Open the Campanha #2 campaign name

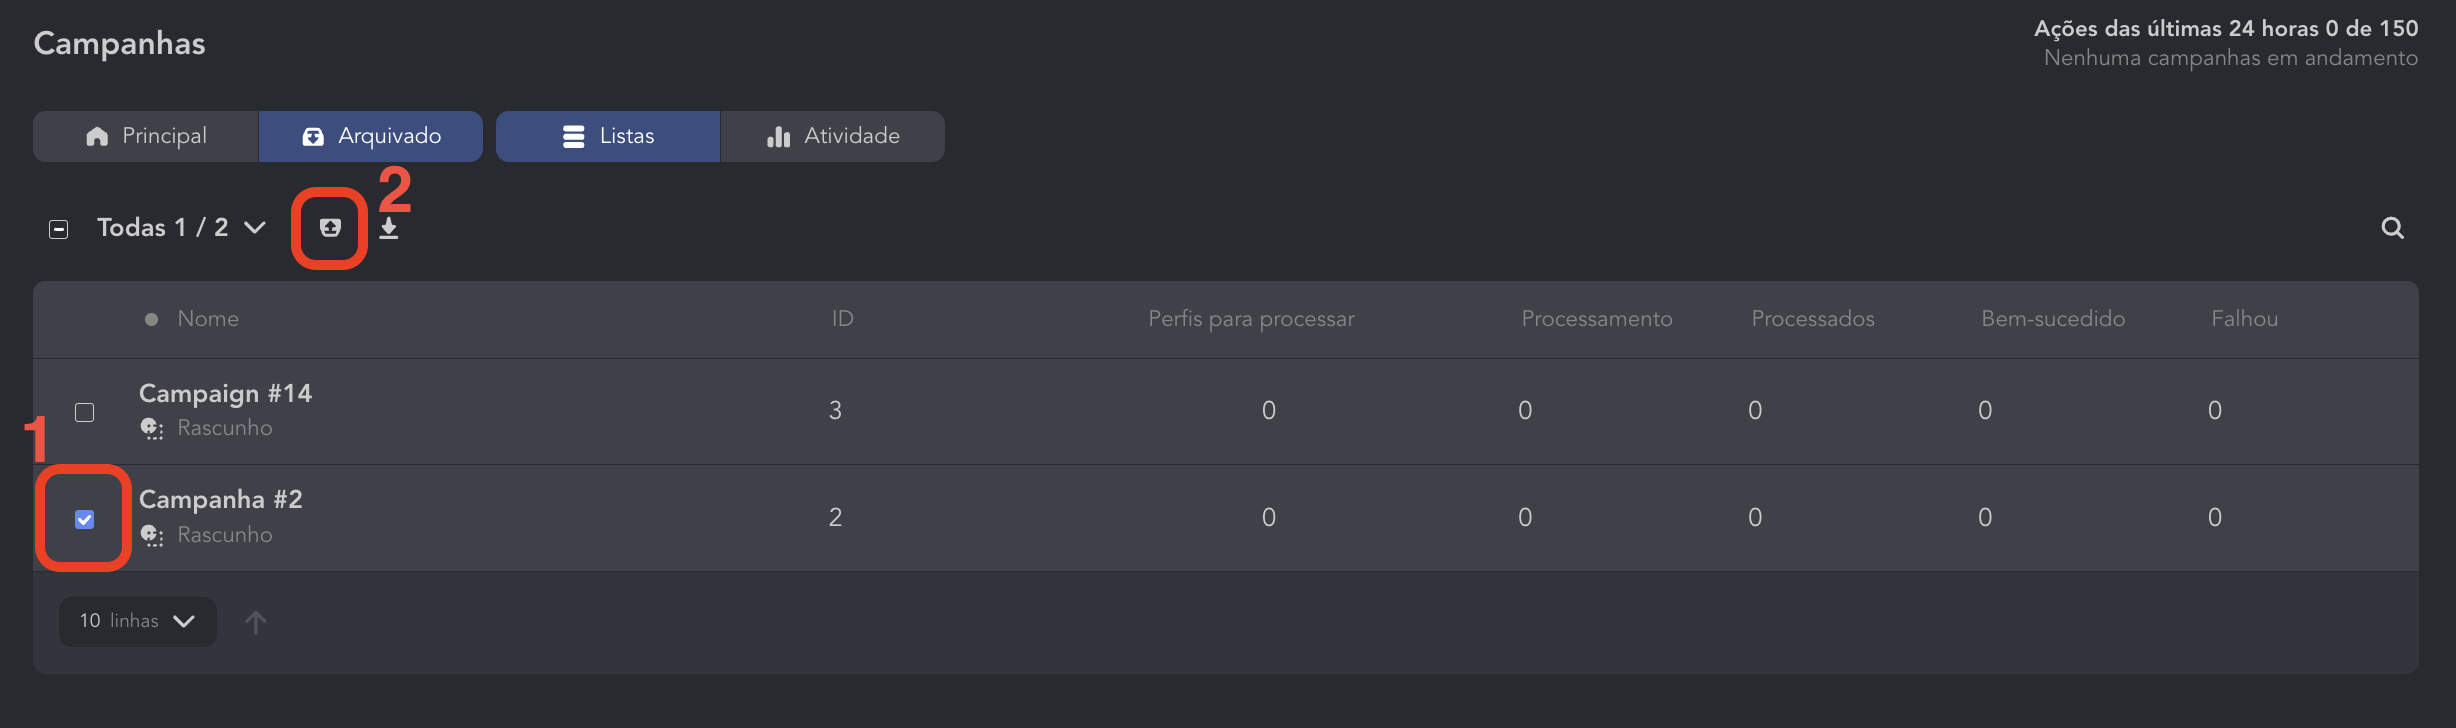click(x=220, y=500)
